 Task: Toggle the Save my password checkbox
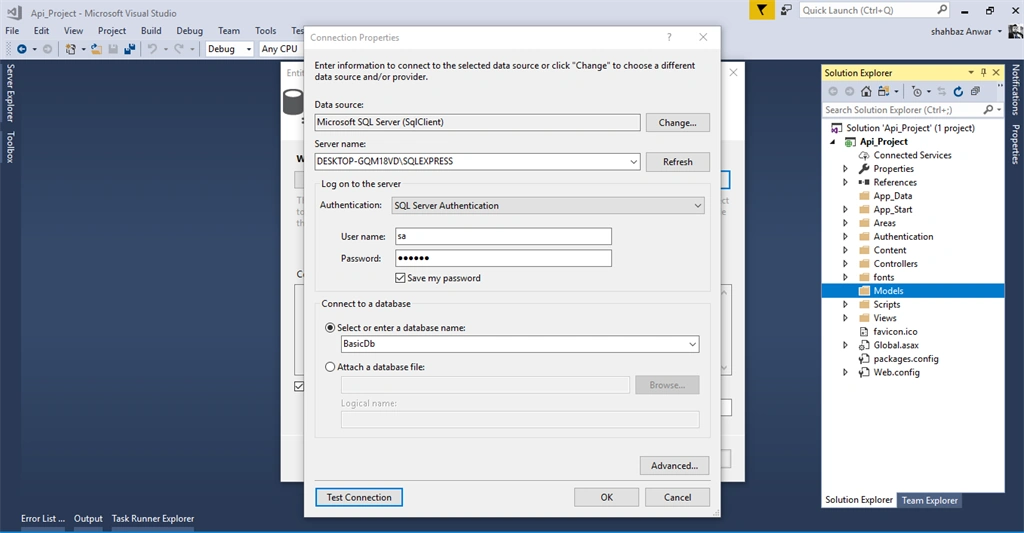coord(400,278)
